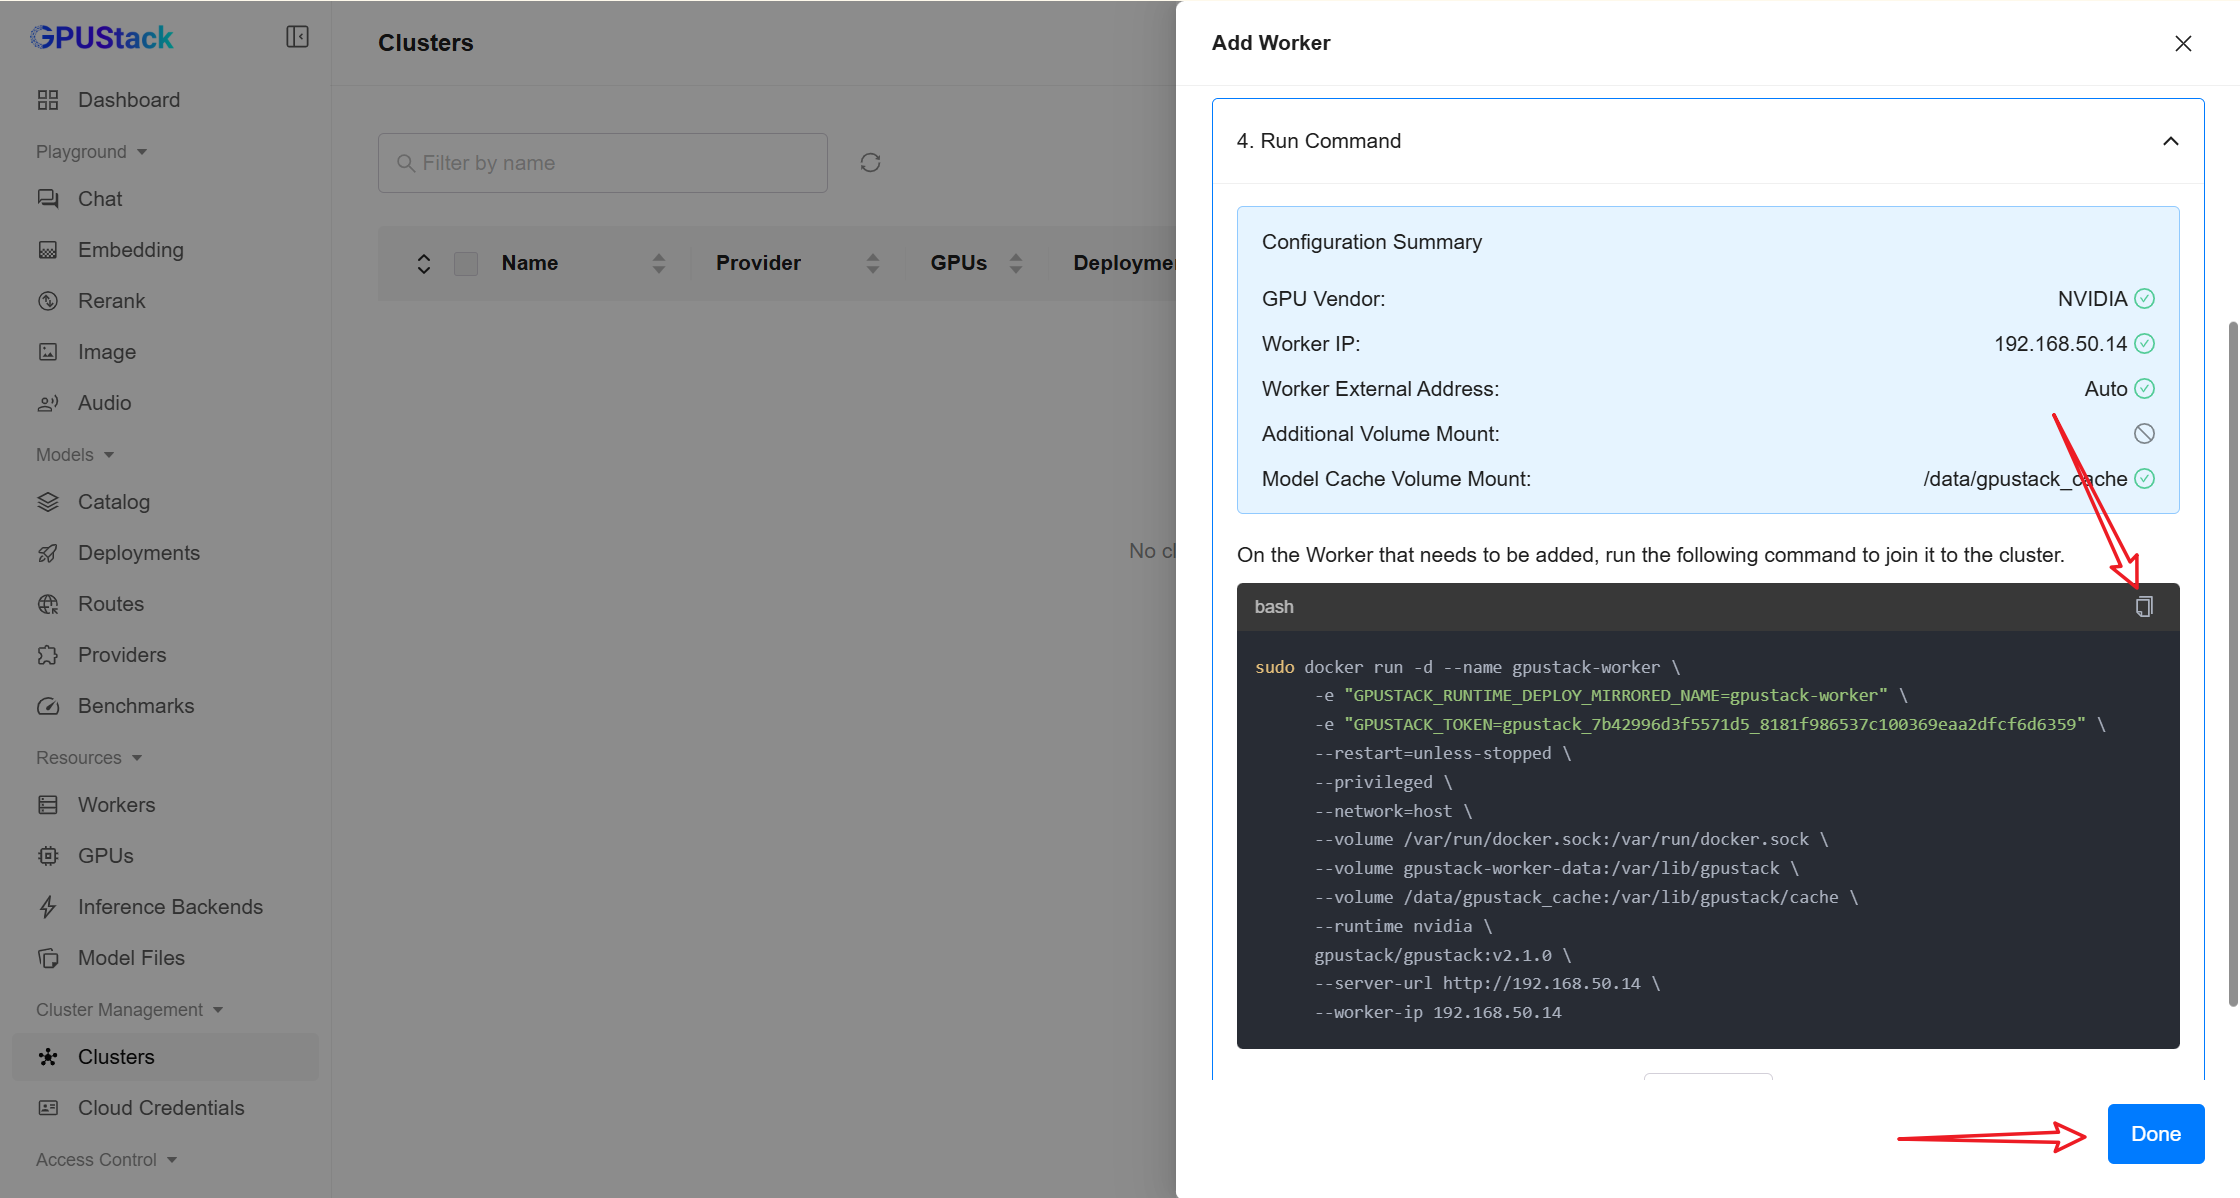The width and height of the screenshot is (2240, 1198).
Task: Open the Dashboard page
Action: pos(129,100)
